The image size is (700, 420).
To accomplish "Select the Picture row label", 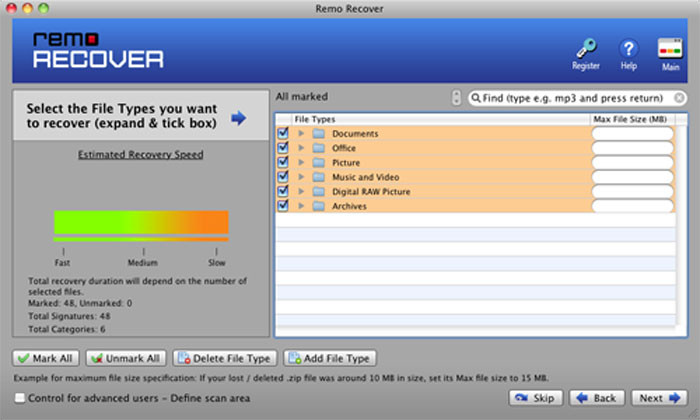I will click(346, 162).
